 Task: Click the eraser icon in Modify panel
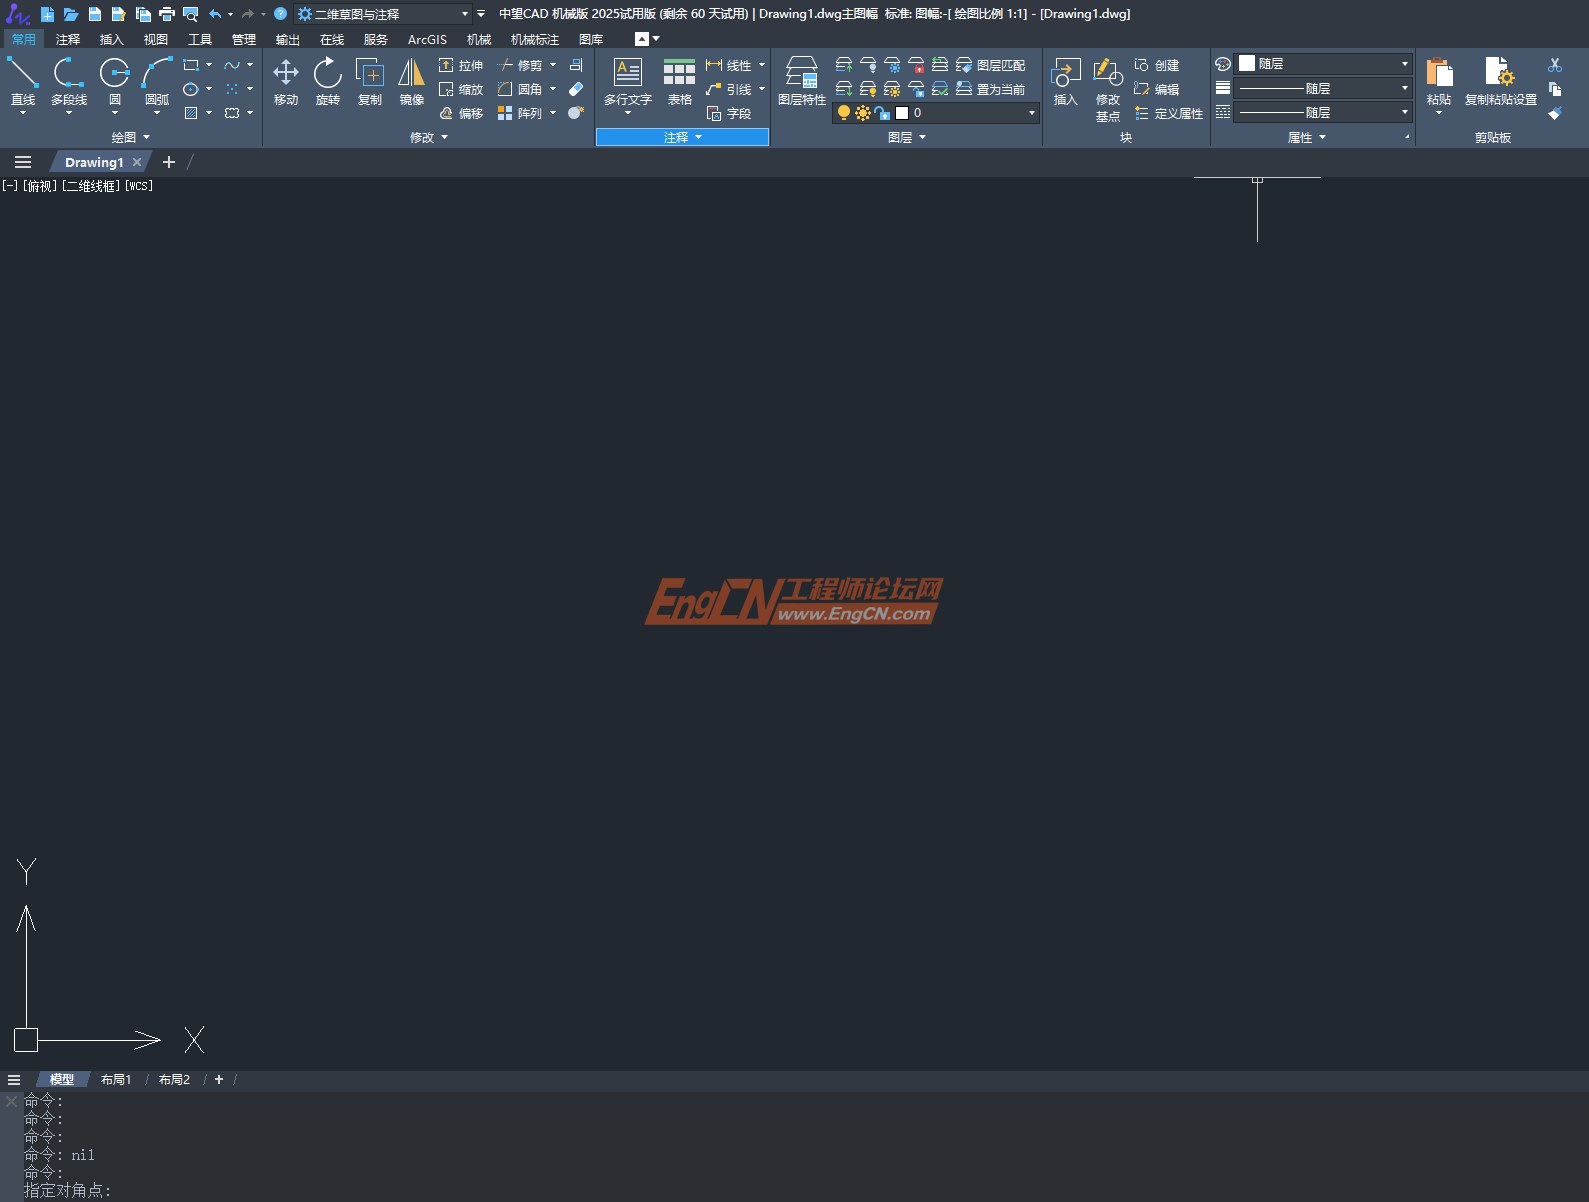(576, 89)
